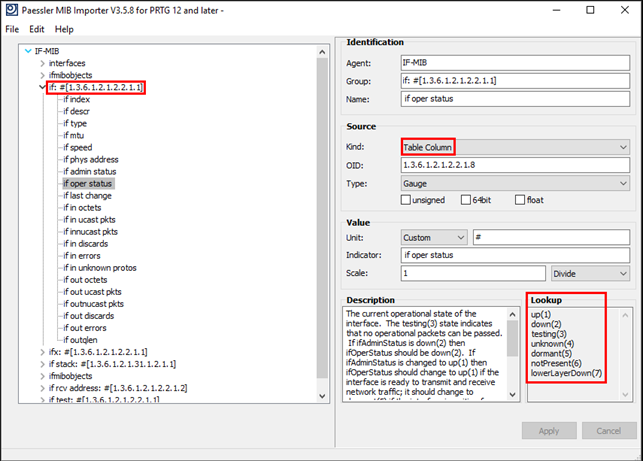Select the if out ucast pkts item
Viewport: 643px width, 461px height.
coord(92,292)
